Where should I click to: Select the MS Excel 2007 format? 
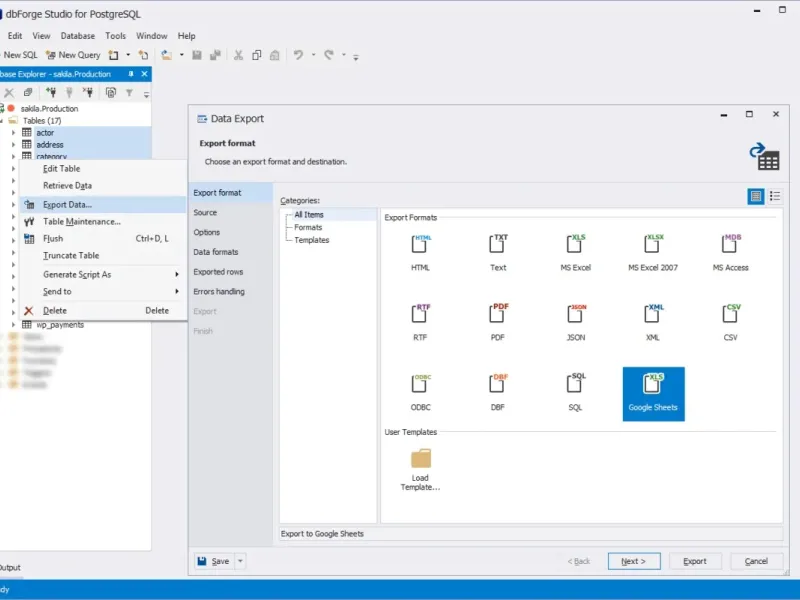coord(653,253)
